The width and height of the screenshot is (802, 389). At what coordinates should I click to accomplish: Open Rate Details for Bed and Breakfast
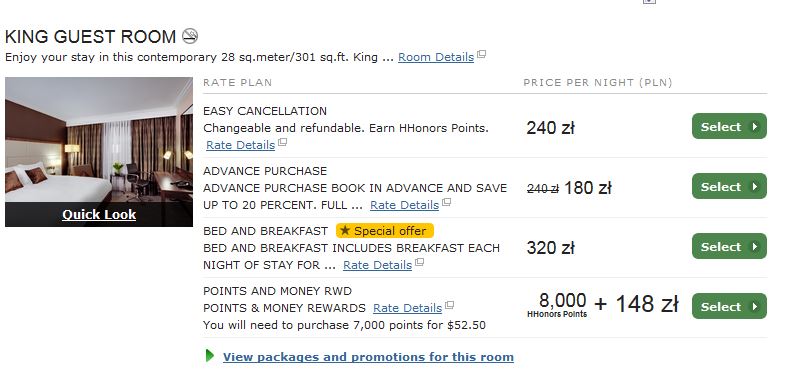click(377, 265)
